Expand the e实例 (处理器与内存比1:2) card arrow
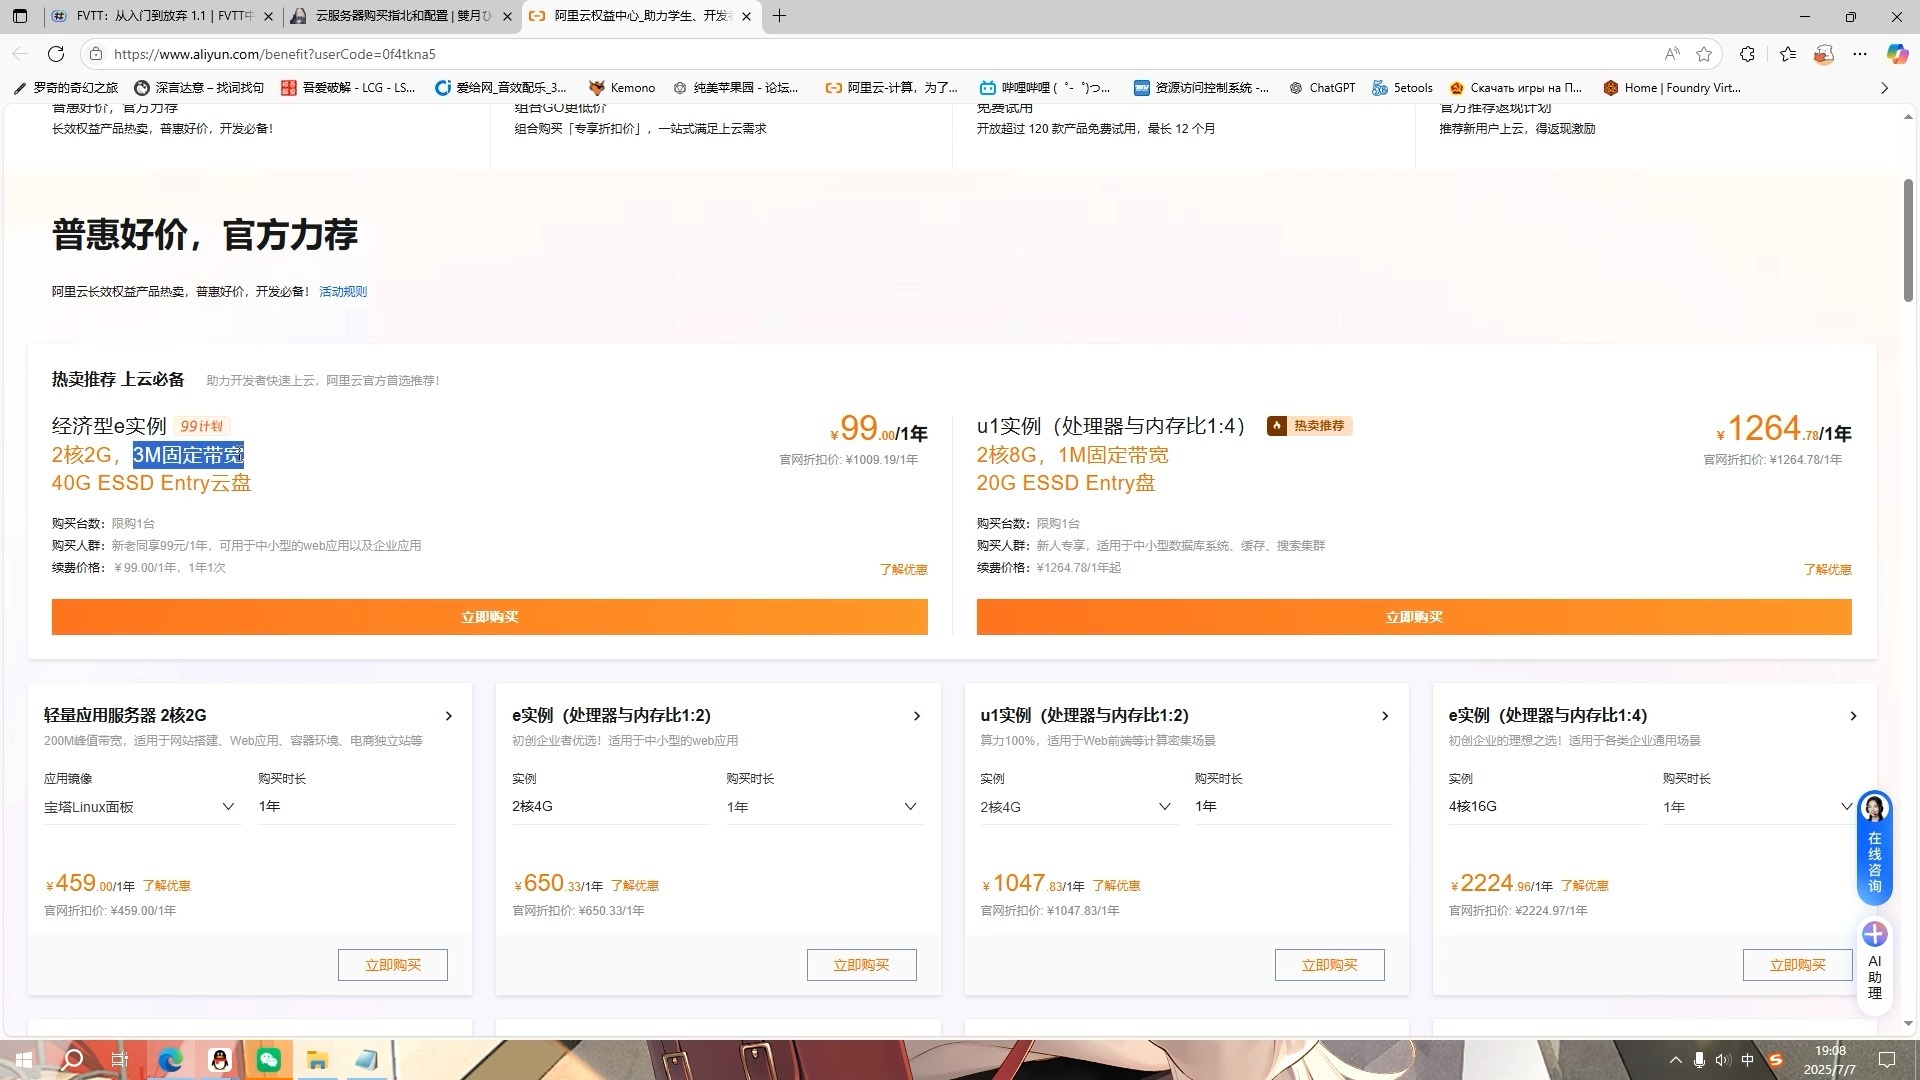The height and width of the screenshot is (1080, 1920). coord(917,716)
